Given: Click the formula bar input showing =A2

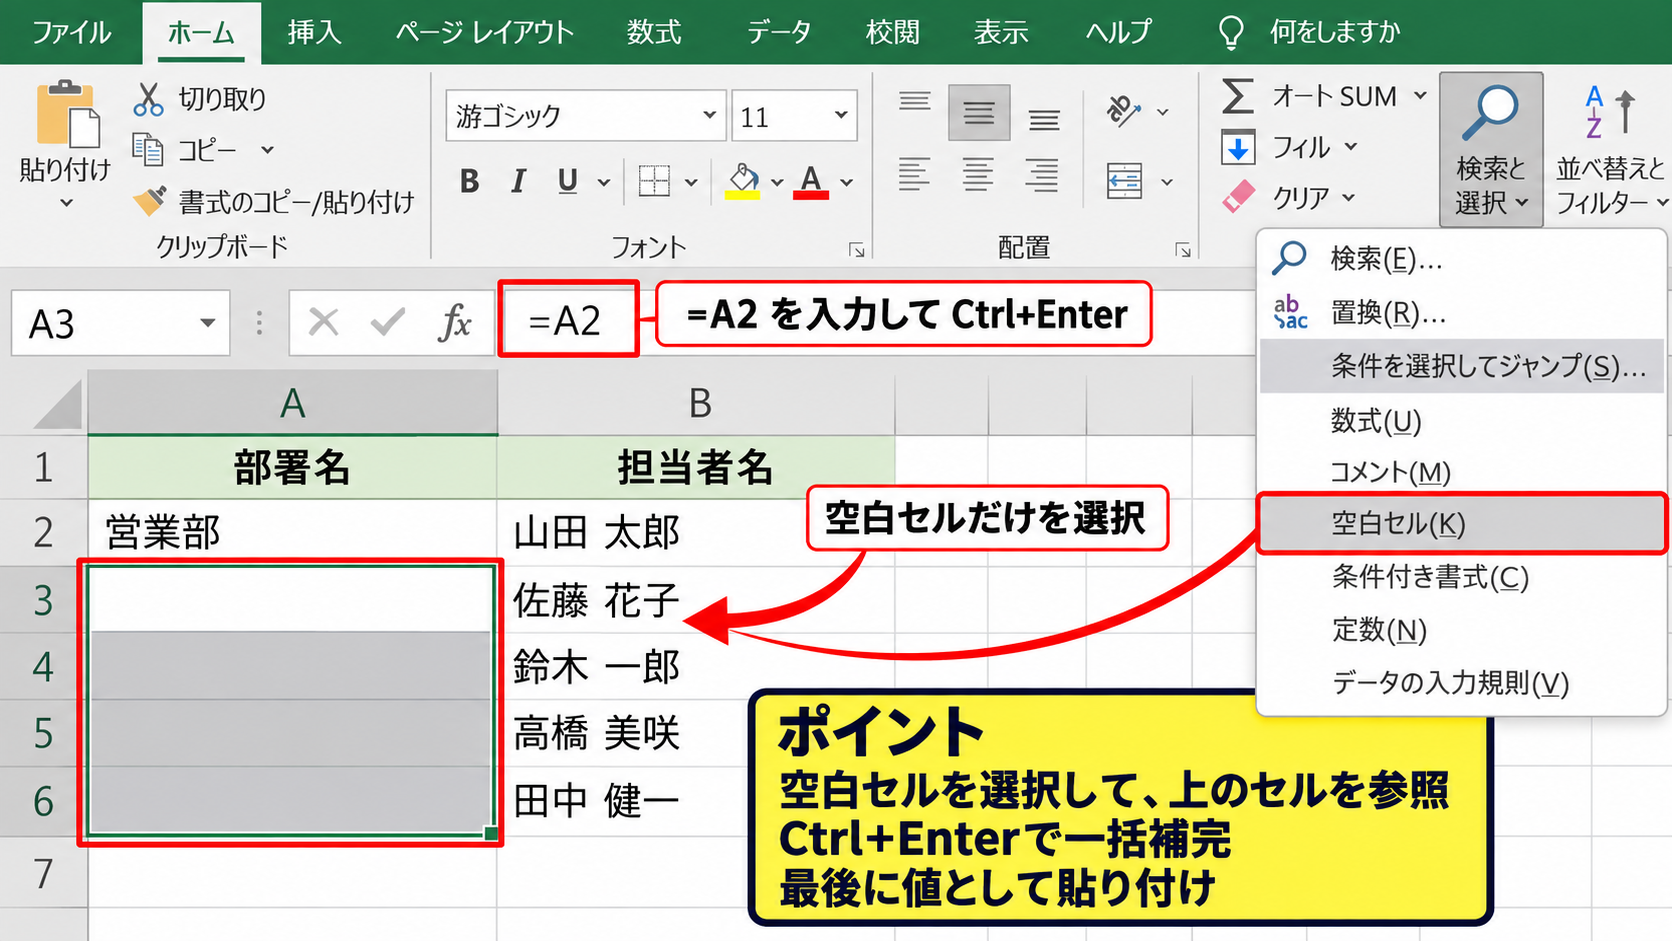Looking at the screenshot, I should point(568,320).
